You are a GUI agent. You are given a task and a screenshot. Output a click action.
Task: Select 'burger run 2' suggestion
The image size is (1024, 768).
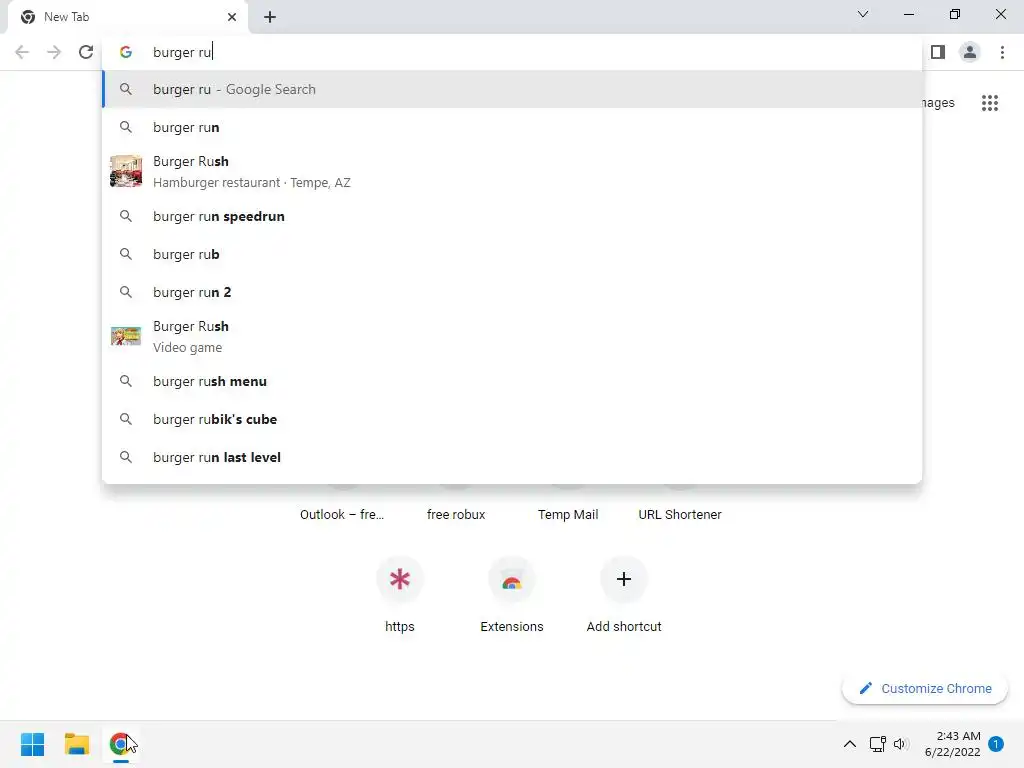513,292
